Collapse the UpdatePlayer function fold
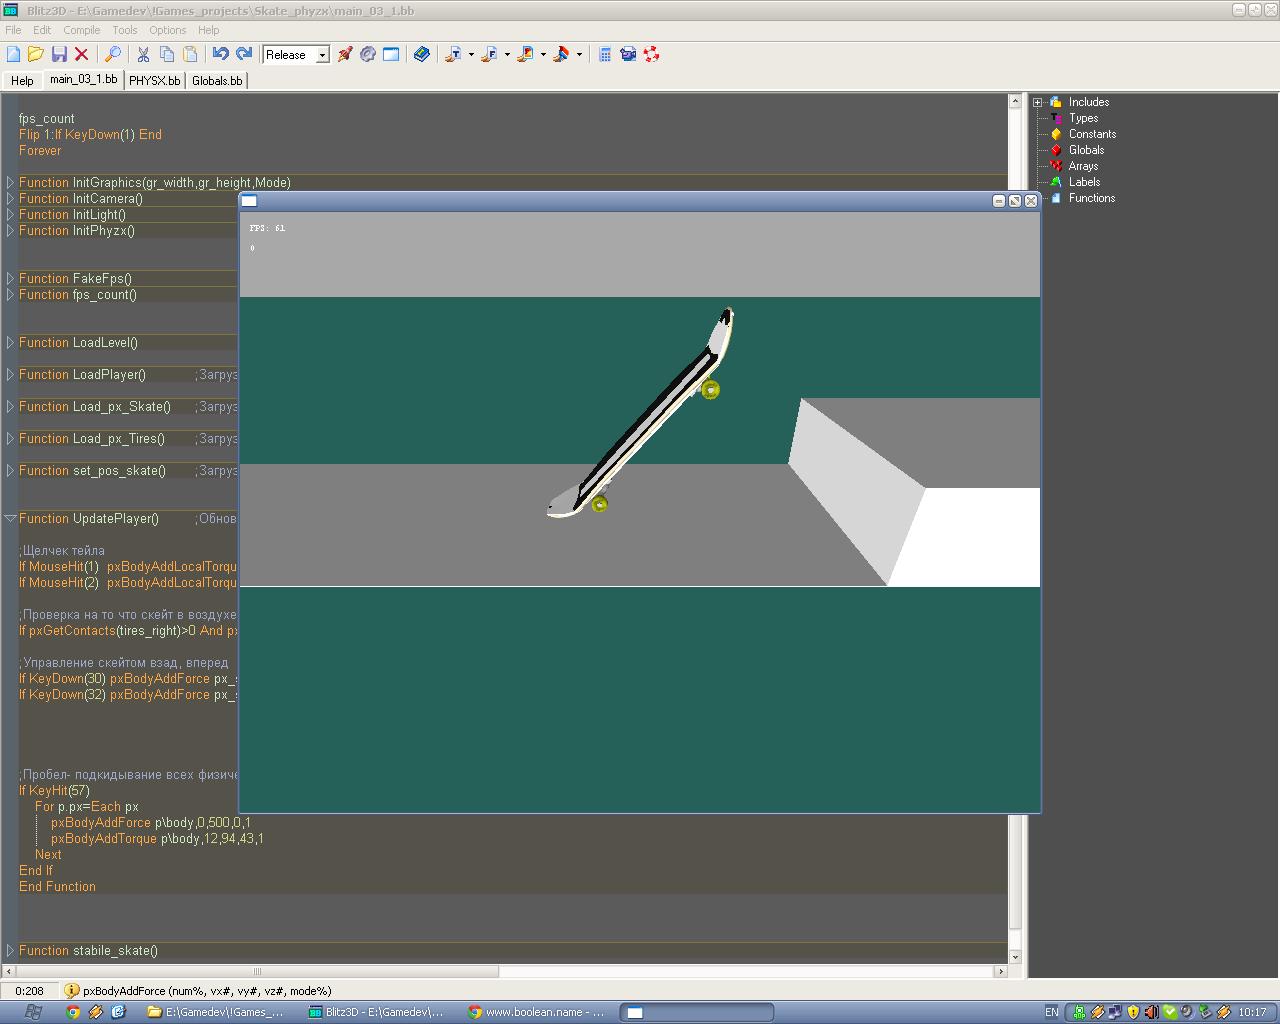1280x1024 pixels. click(x=10, y=519)
